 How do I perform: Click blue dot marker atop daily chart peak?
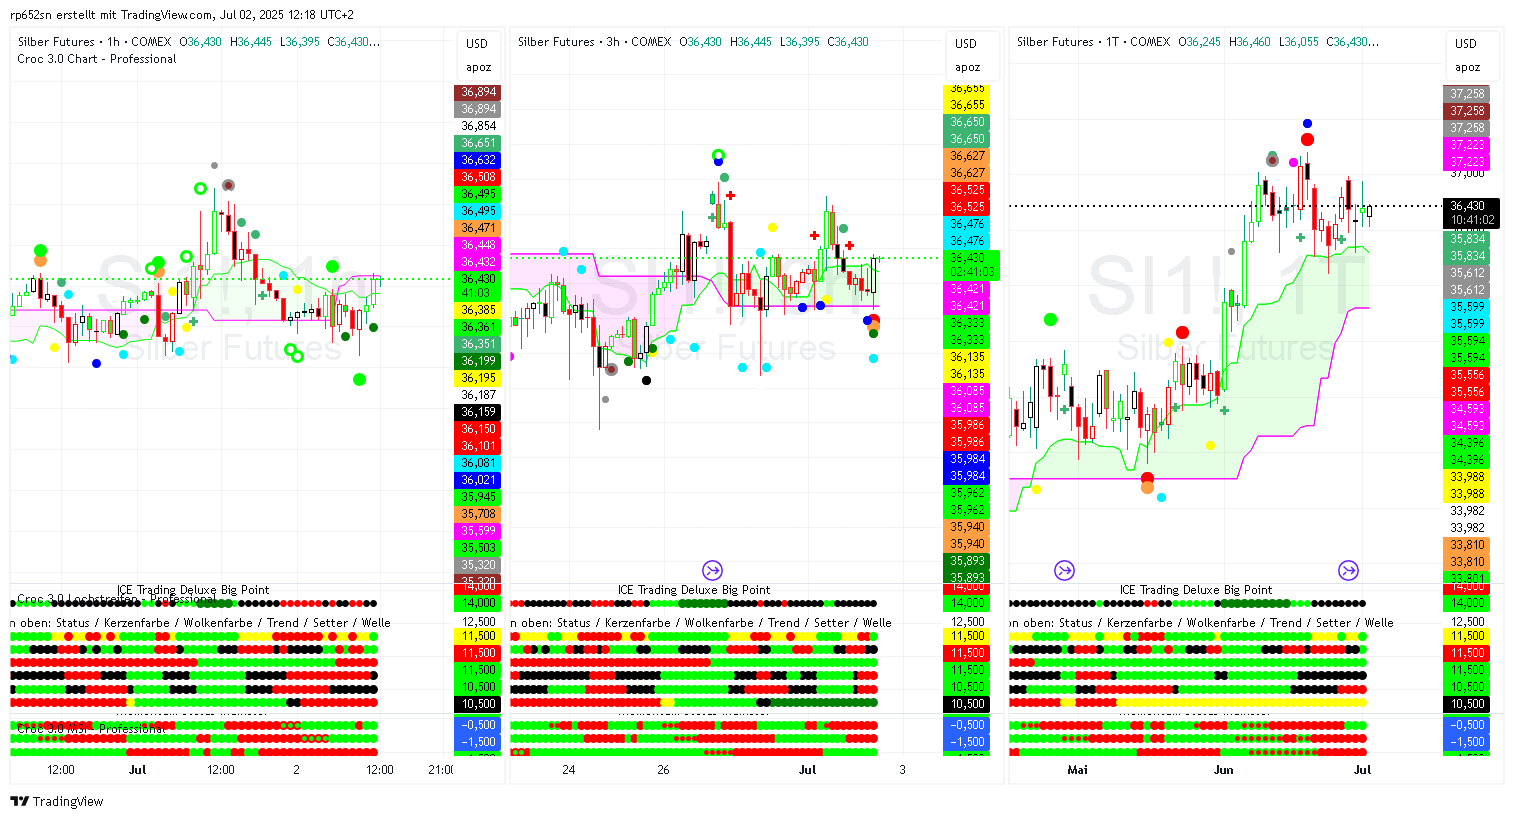coord(1307,124)
